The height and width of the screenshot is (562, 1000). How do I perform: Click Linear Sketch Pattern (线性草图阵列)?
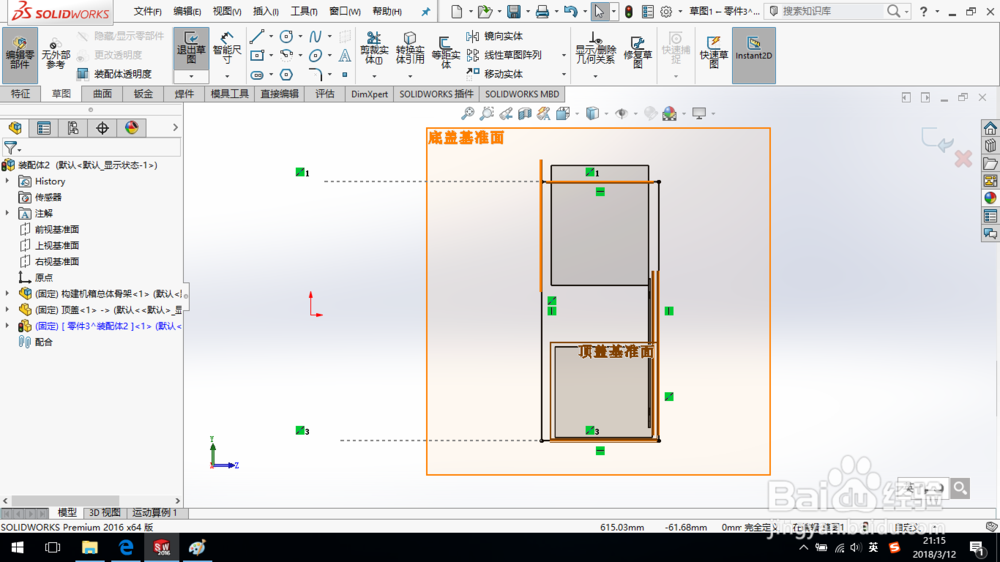pyautogui.click(x=504, y=55)
